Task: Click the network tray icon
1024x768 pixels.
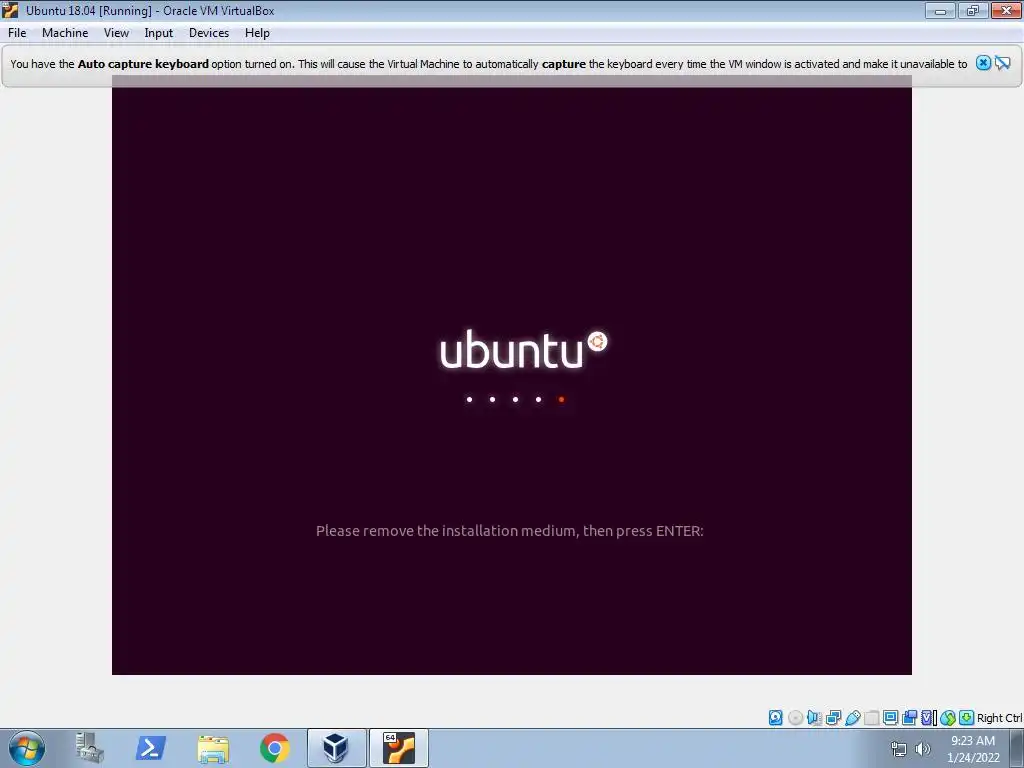Action: 899,749
